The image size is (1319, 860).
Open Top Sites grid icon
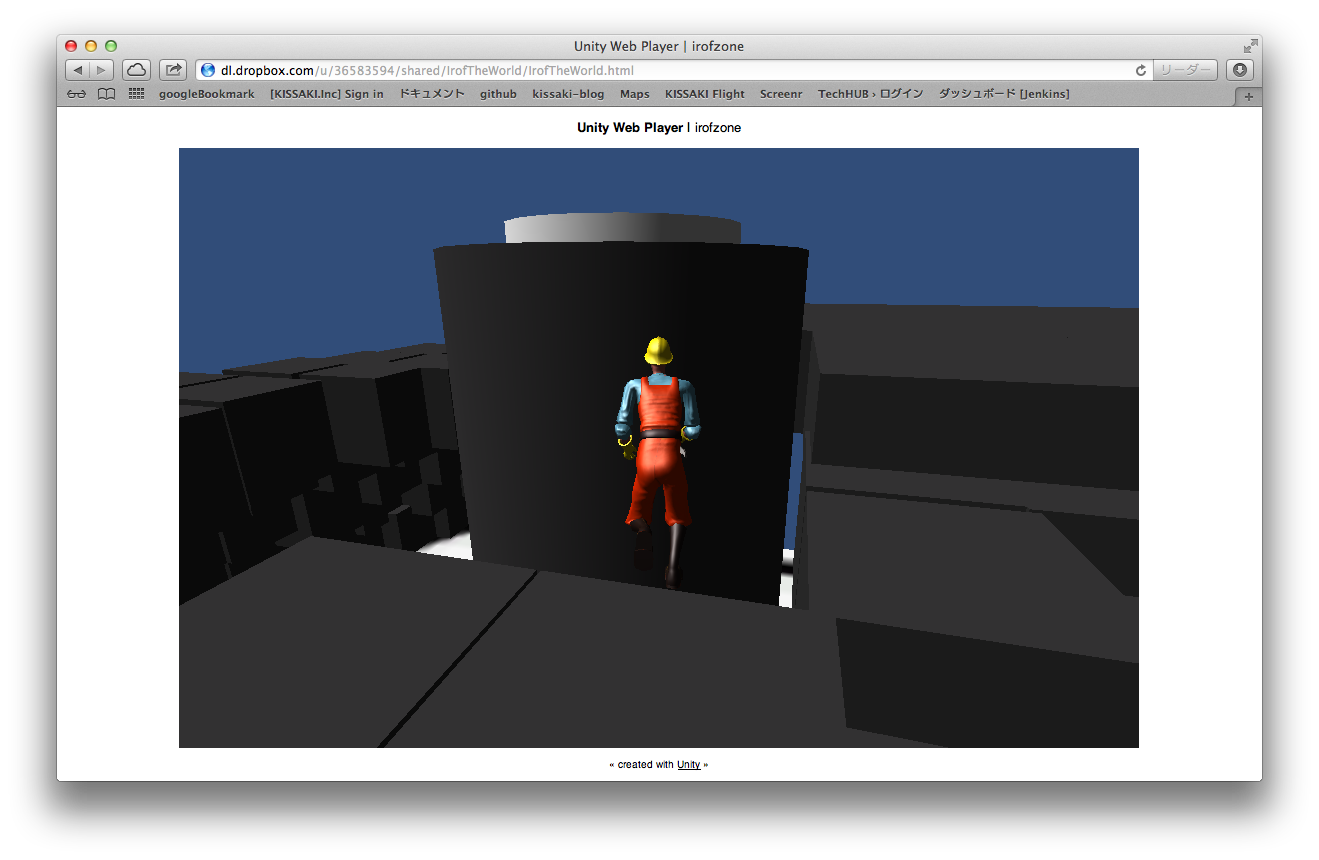[136, 94]
